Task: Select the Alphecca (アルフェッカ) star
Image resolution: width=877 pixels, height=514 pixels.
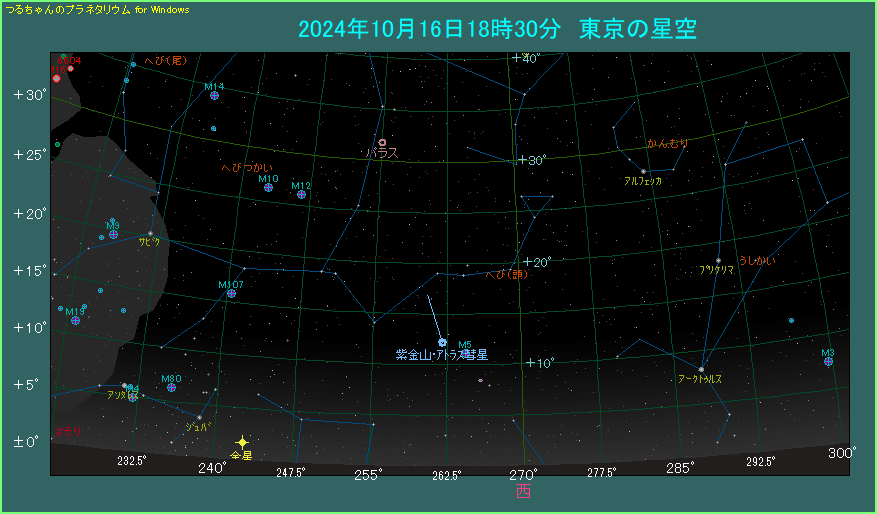Action: pos(643,171)
